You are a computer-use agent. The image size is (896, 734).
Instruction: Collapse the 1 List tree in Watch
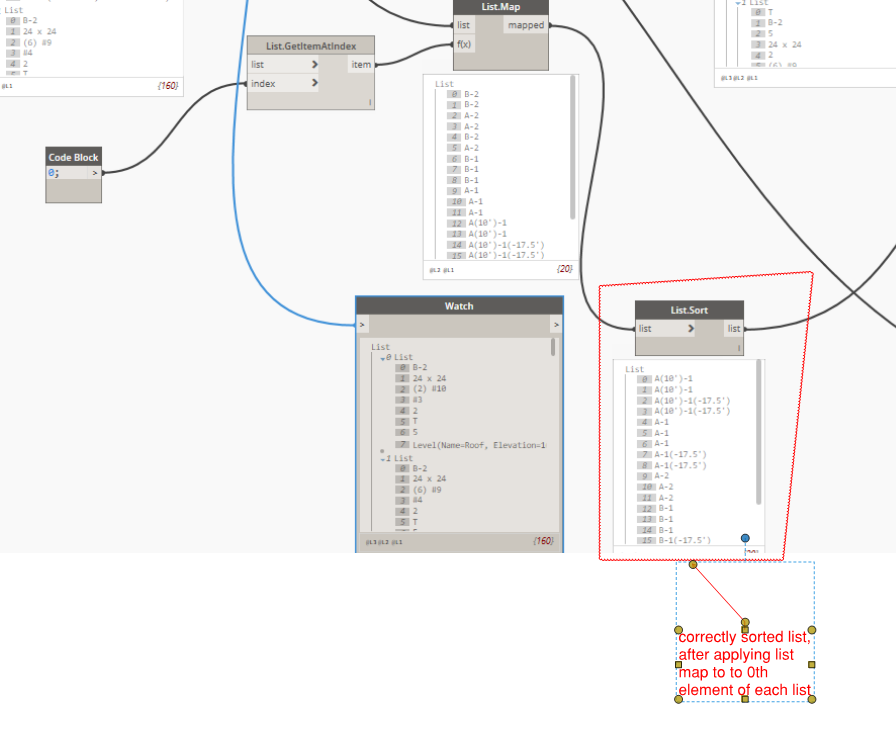point(383,460)
